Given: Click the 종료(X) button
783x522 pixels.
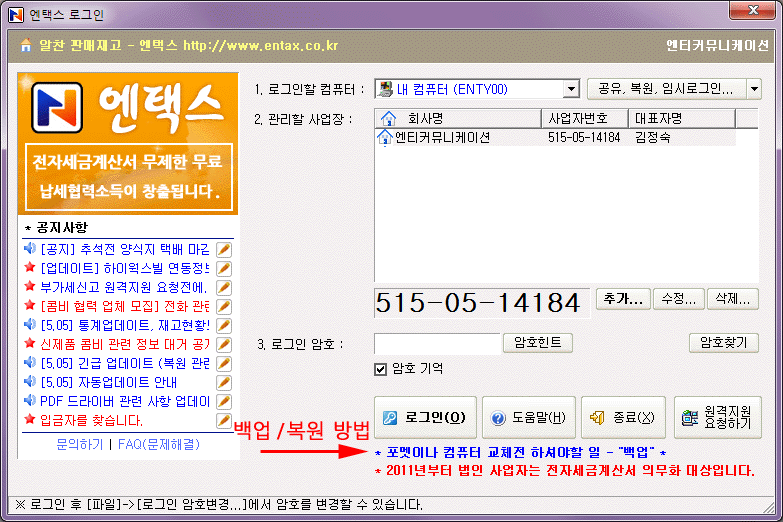Looking at the screenshot, I should coord(623,418).
